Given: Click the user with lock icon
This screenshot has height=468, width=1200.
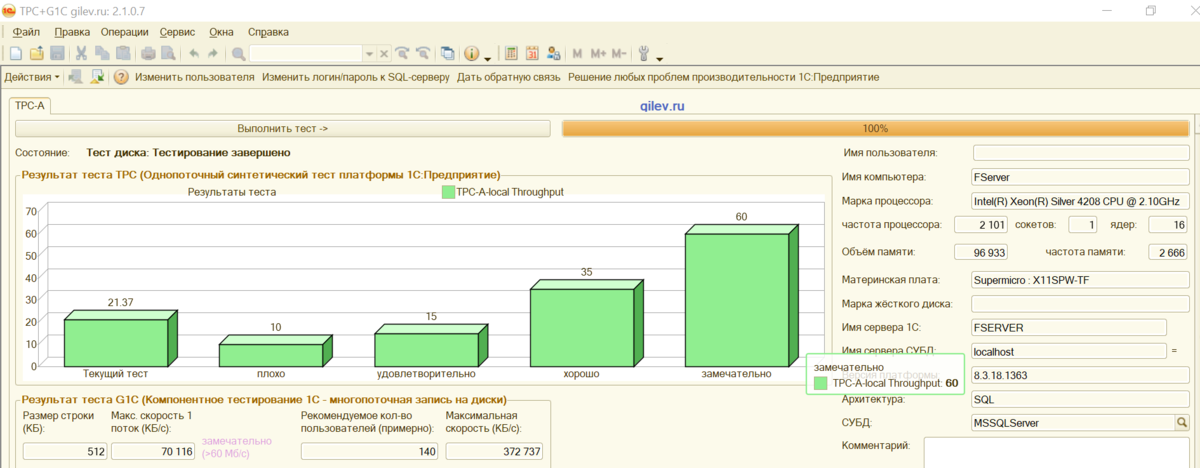Looking at the screenshot, I should click(x=553, y=53).
